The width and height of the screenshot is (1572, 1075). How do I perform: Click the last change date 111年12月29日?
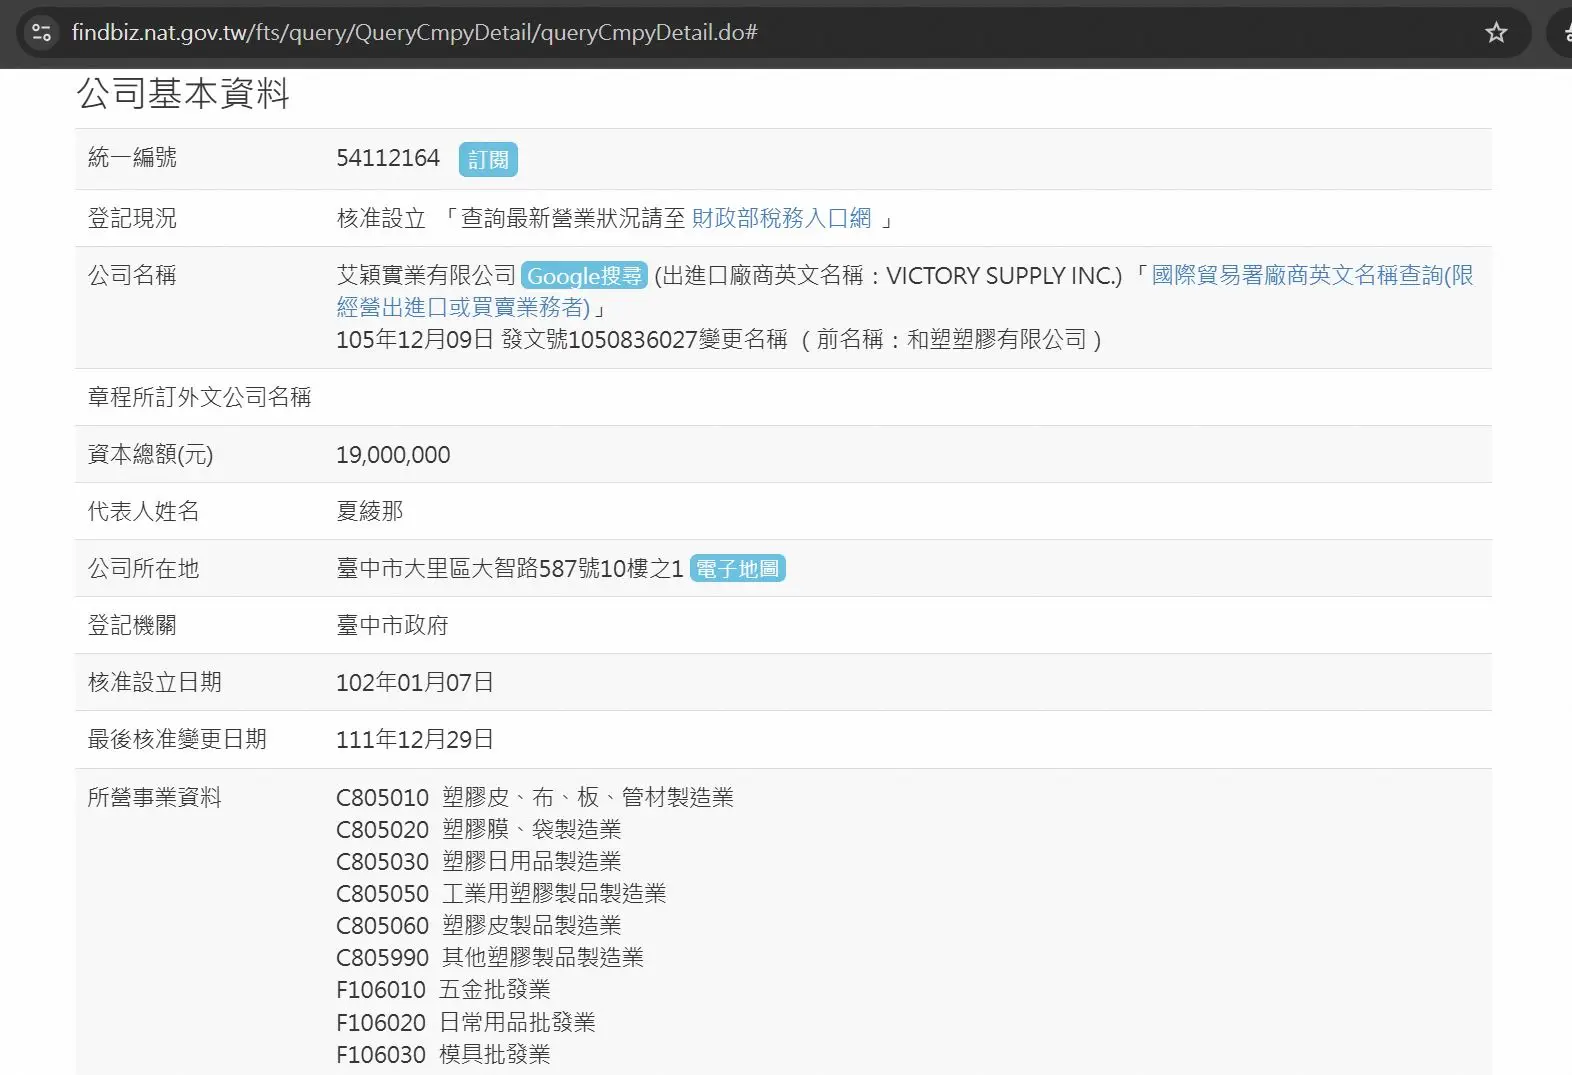pos(415,740)
